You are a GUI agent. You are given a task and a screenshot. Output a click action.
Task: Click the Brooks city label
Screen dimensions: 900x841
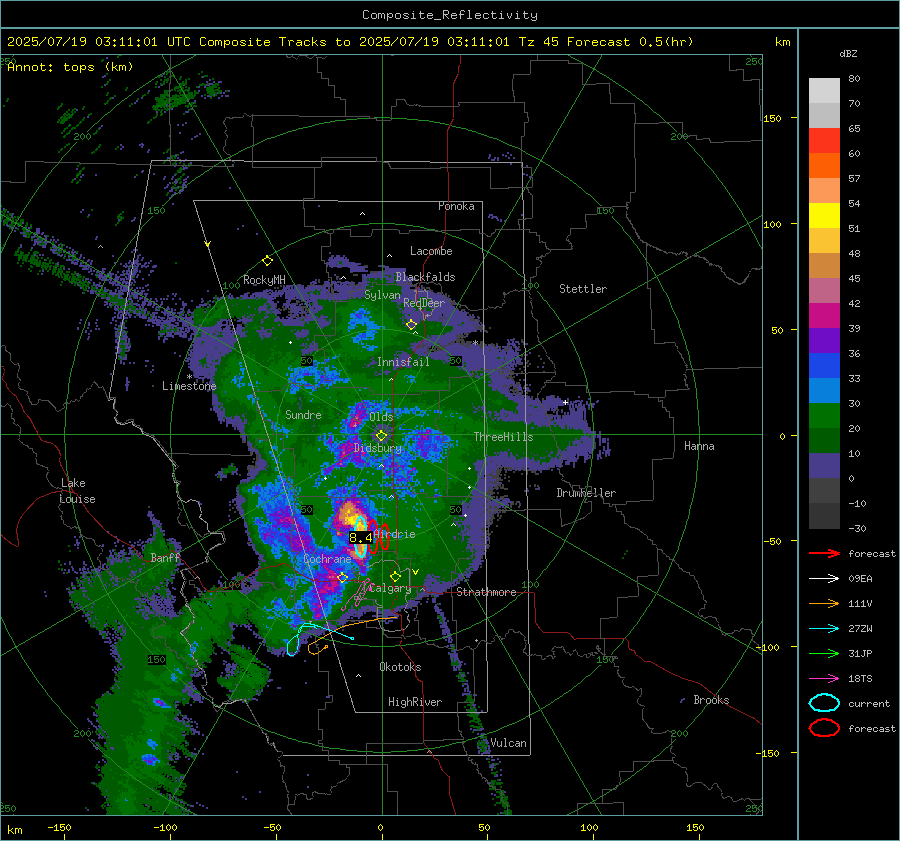711,700
